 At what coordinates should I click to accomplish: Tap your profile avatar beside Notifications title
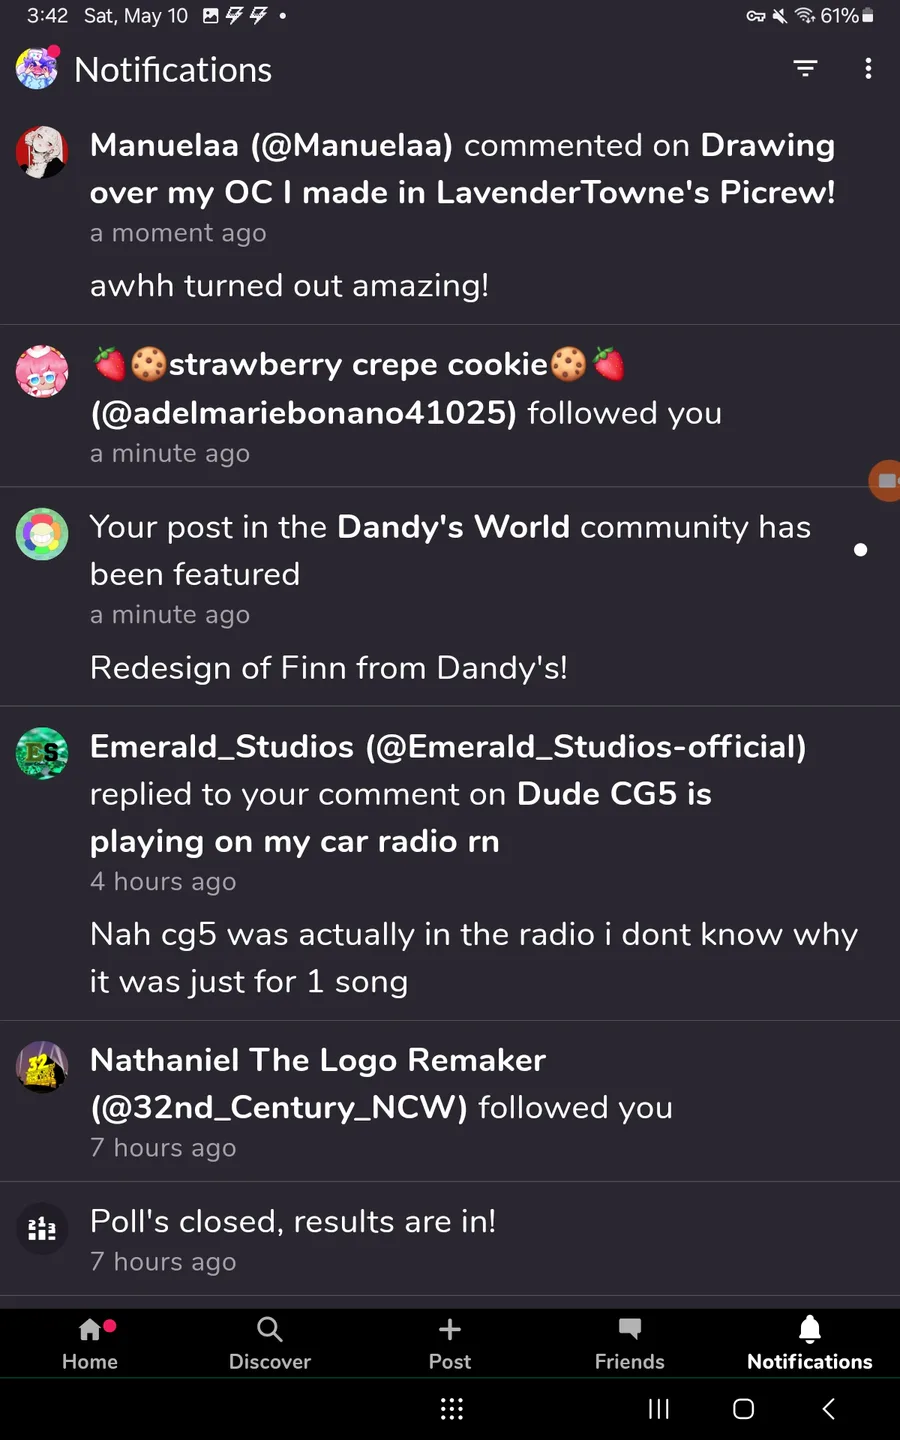click(38, 68)
